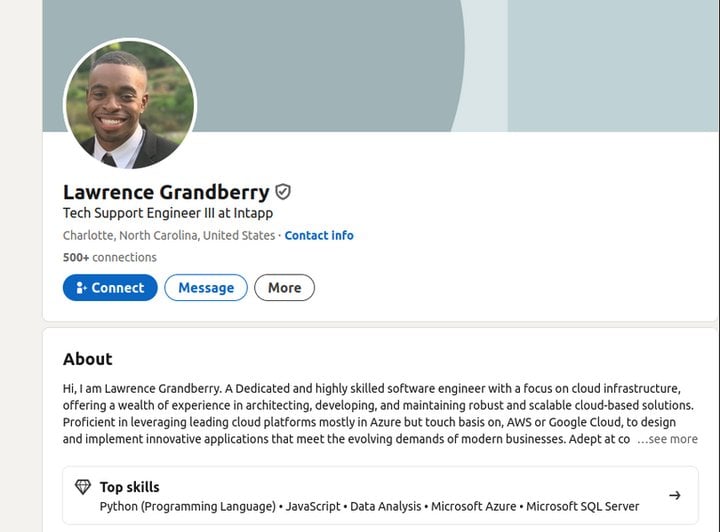Screen dimensions: 720x532
Task: Click the verification shield badge beside the name
Action: click(283, 192)
